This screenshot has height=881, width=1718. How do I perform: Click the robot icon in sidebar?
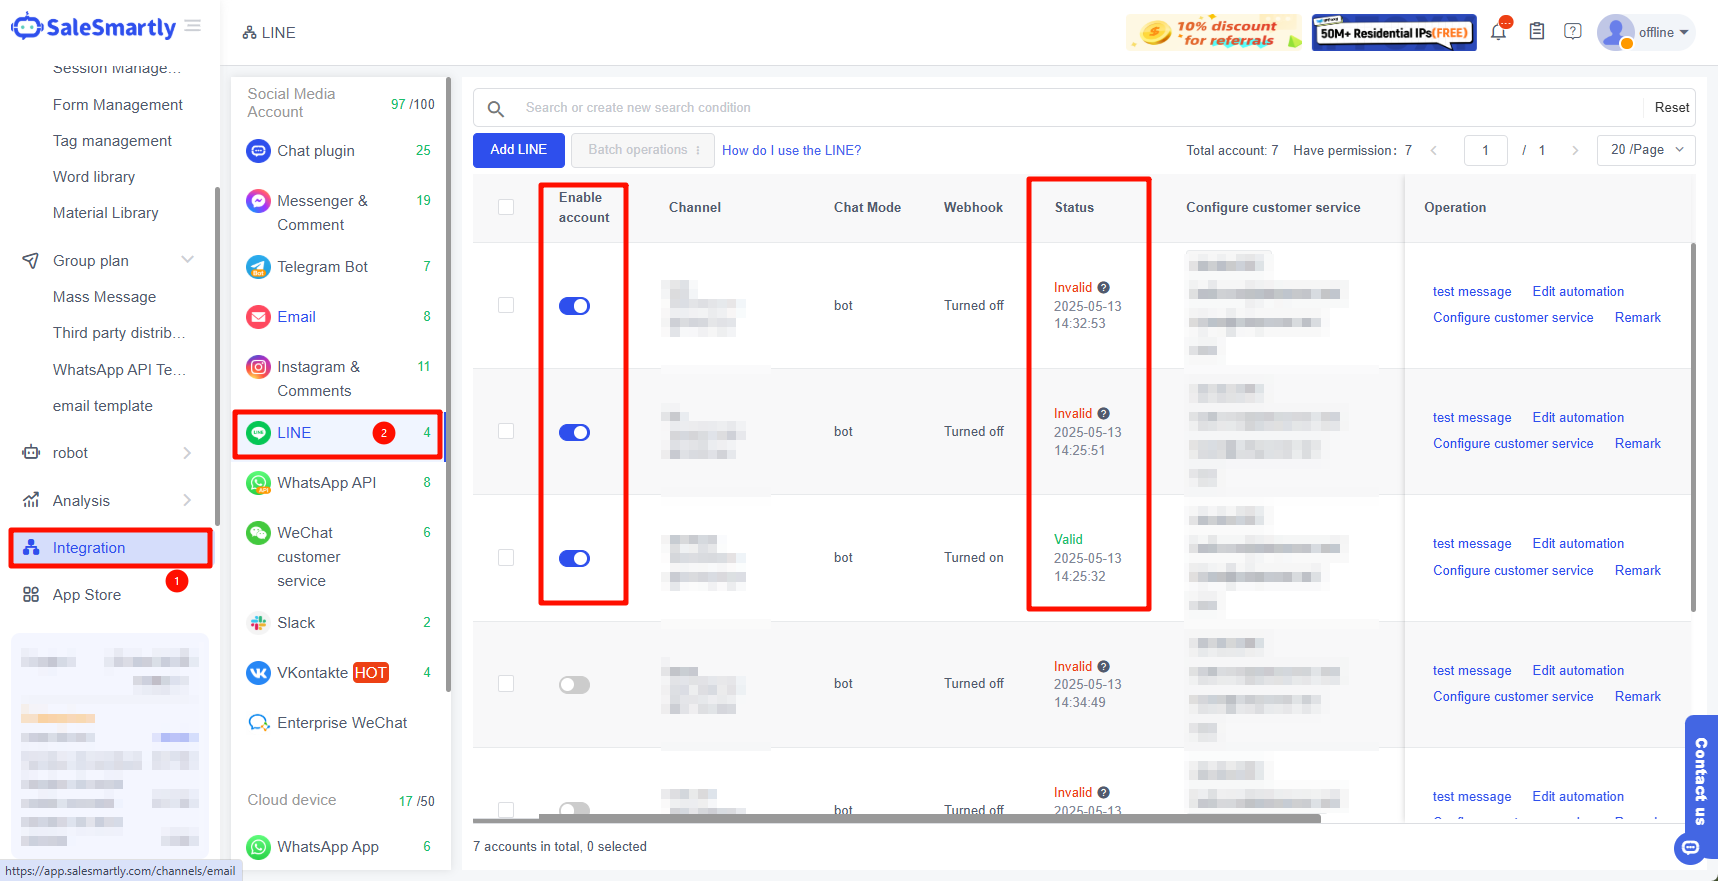[x=31, y=453]
